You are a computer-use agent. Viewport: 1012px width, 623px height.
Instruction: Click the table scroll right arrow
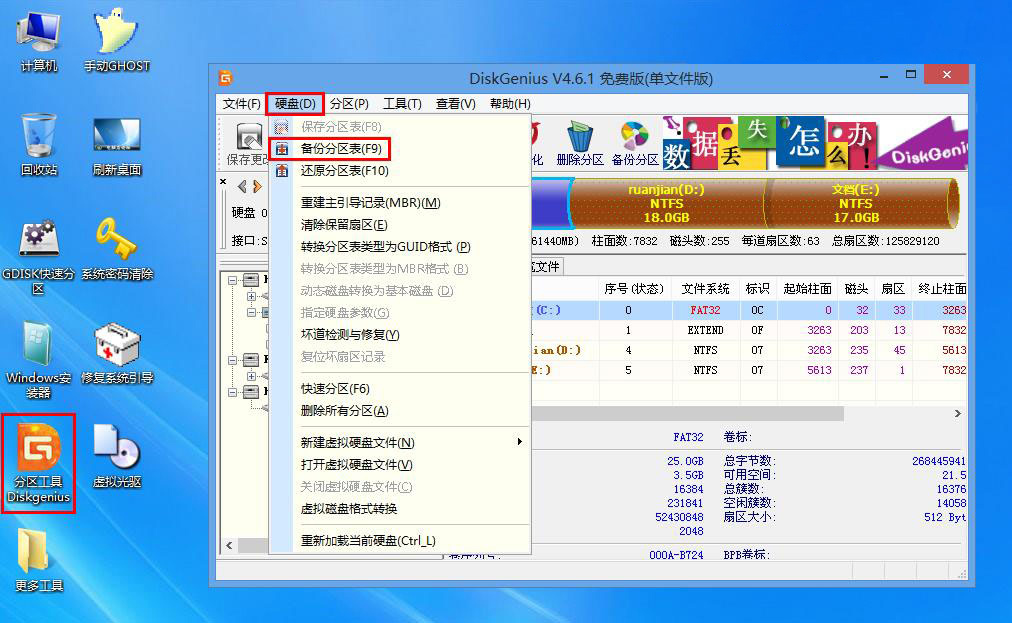click(958, 413)
